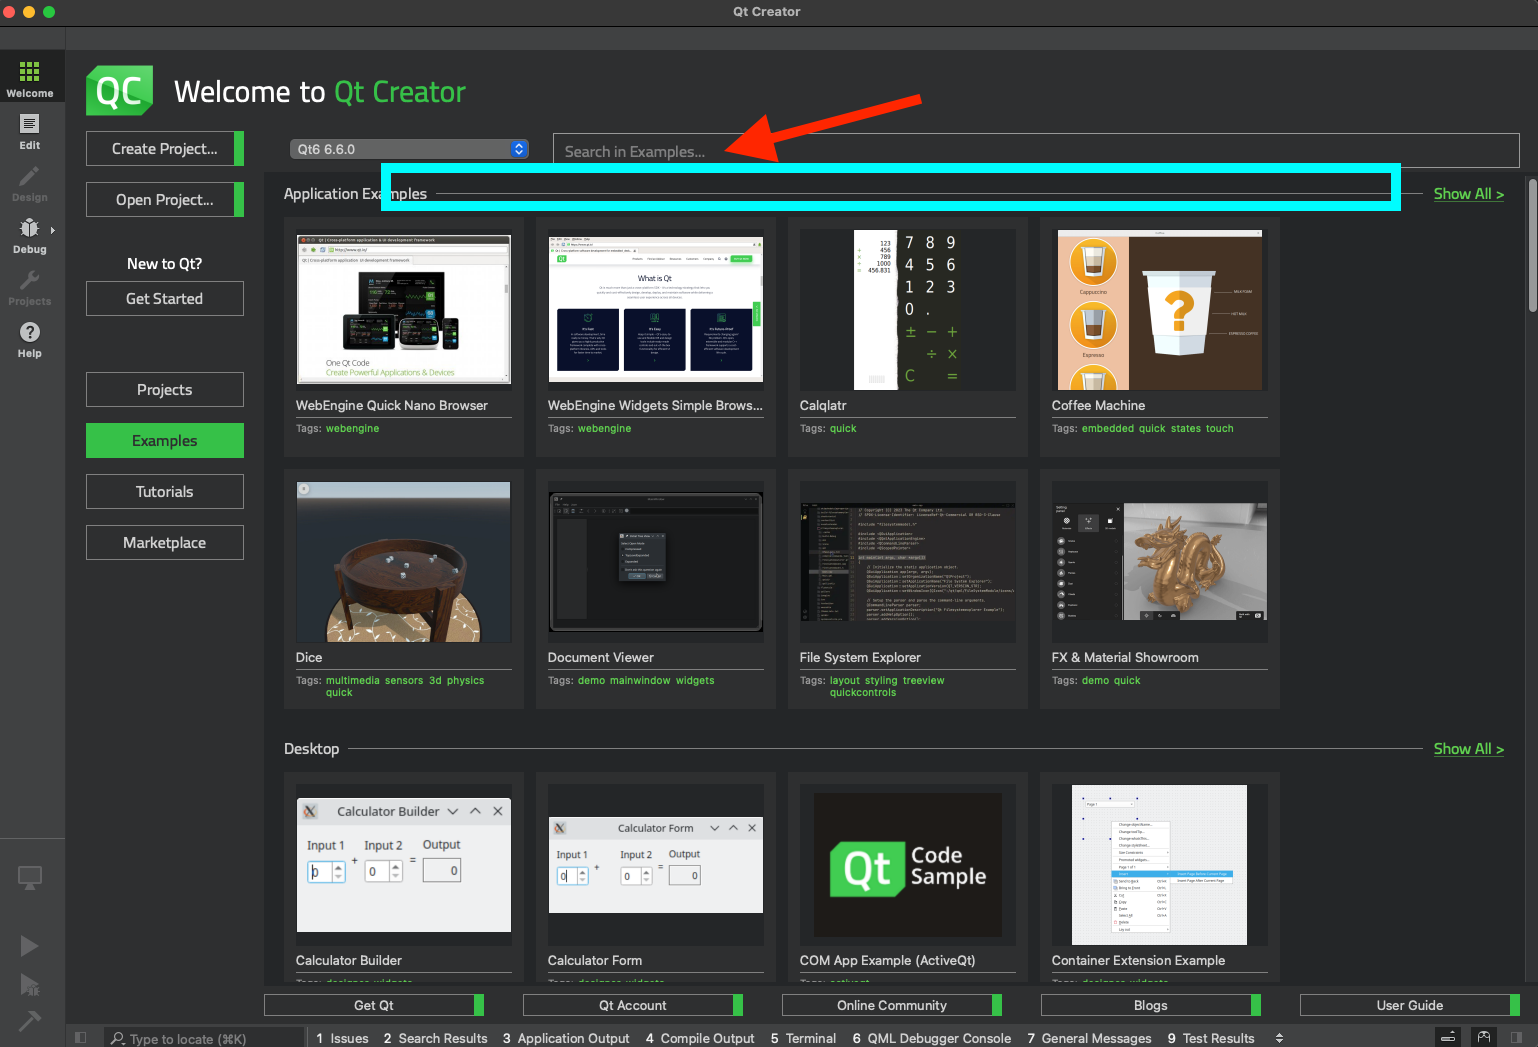The height and width of the screenshot is (1047, 1538).
Task: Toggle the right sidebar visibility icon
Action: (x=1516, y=1038)
